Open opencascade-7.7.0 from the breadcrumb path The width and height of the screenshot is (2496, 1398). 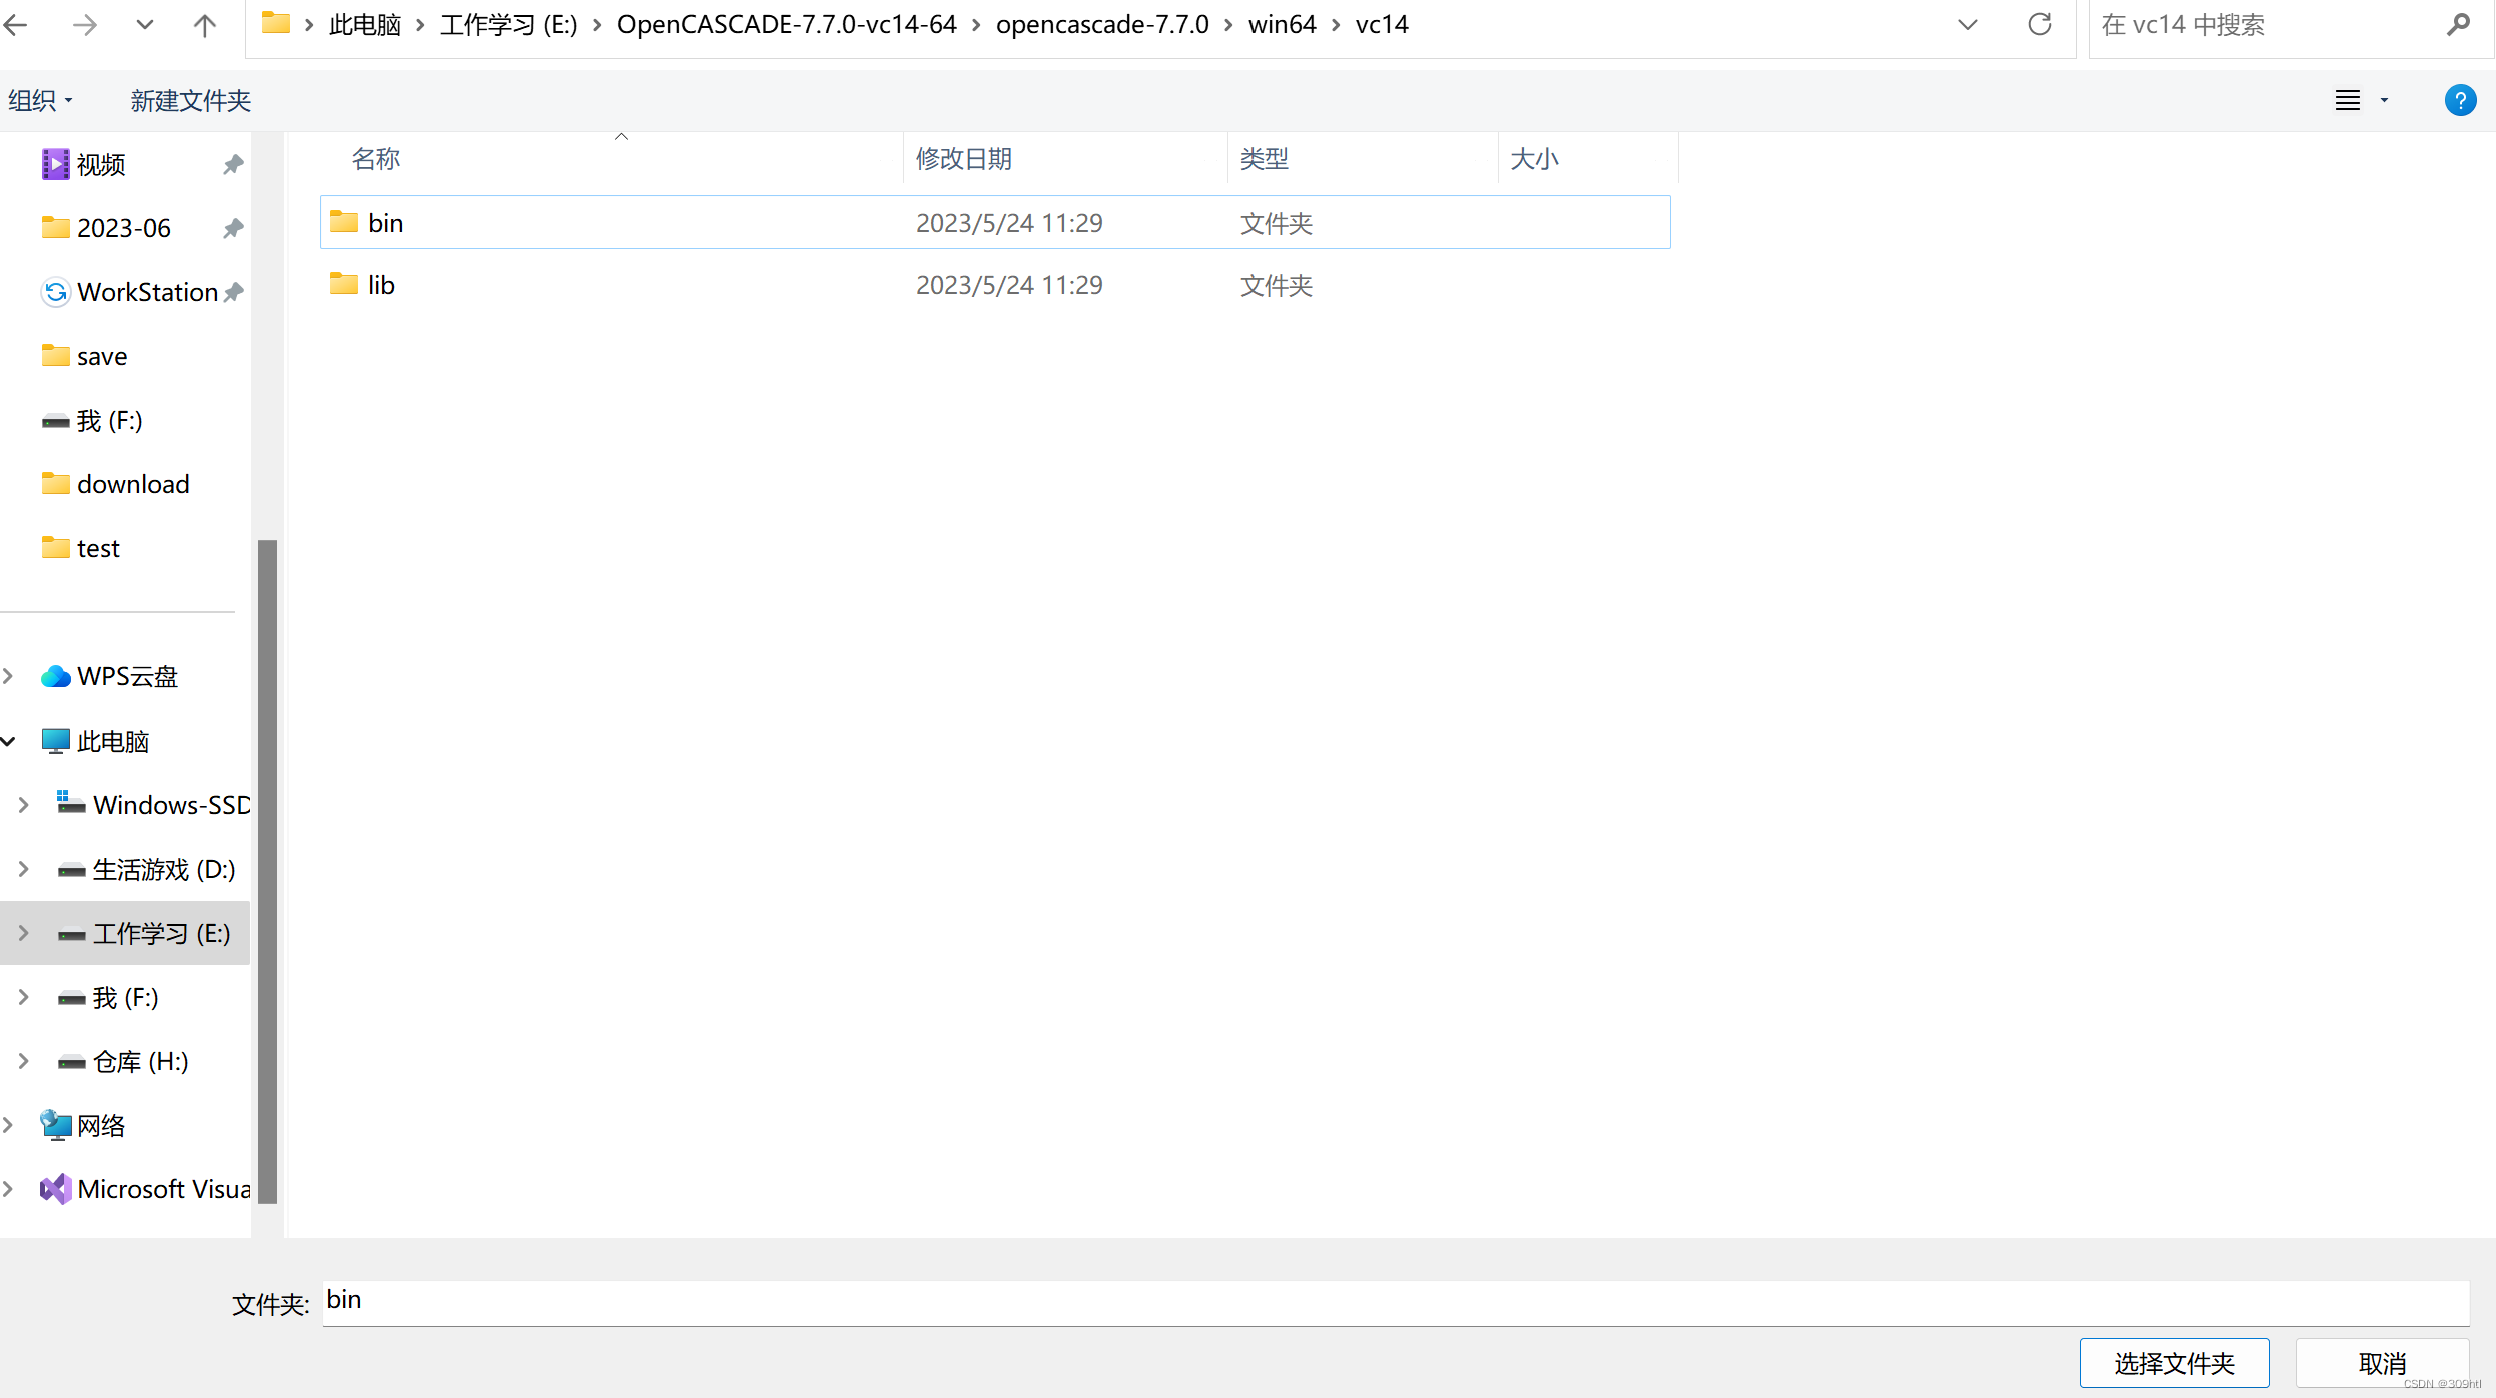pyautogui.click(x=1101, y=23)
